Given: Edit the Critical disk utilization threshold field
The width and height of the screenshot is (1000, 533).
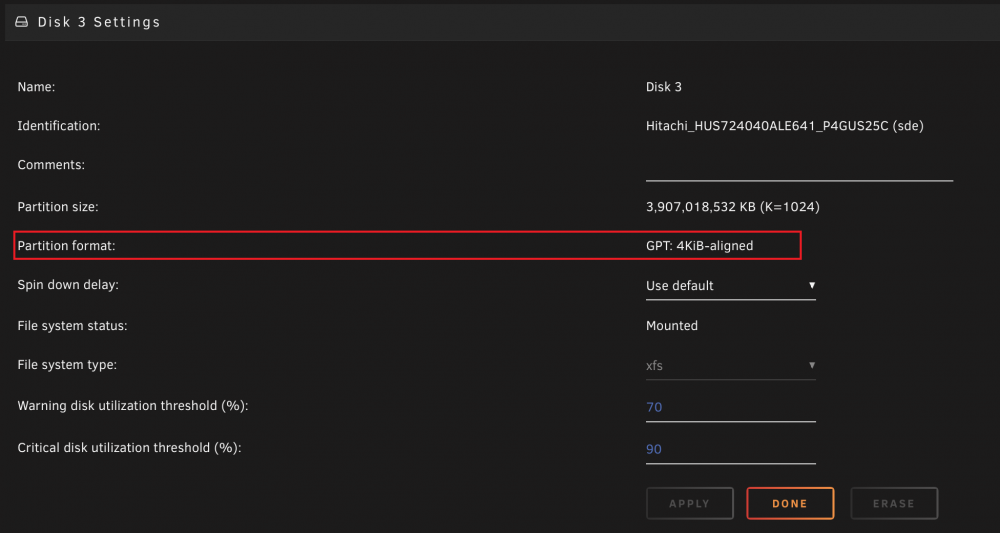Looking at the screenshot, I should tap(730, 449).
